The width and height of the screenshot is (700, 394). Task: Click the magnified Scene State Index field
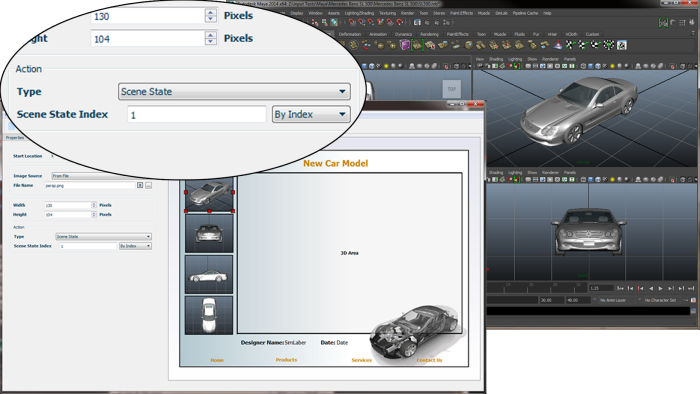196,115
